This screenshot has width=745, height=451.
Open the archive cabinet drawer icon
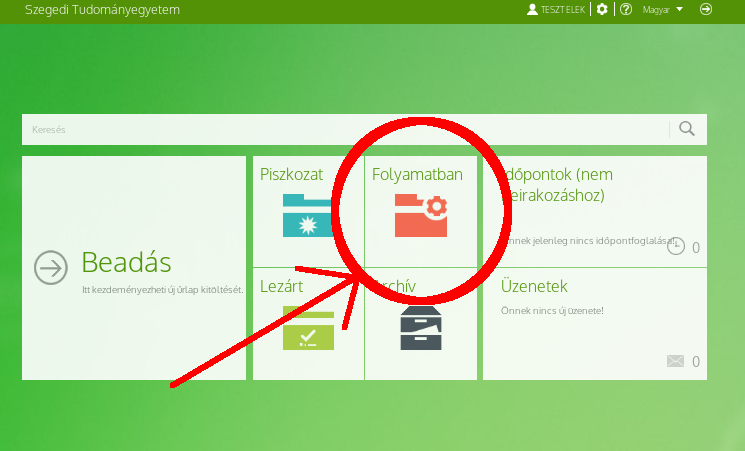tap(421, 328)
